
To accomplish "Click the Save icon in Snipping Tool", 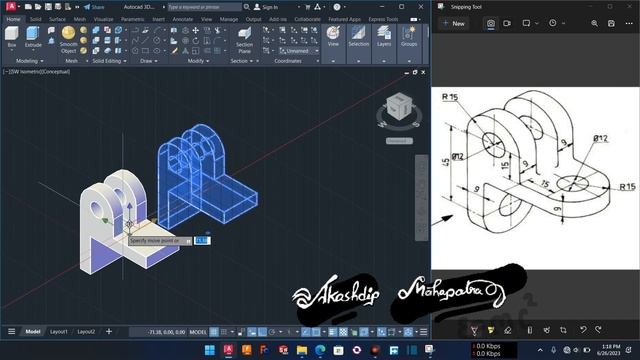I will click(611, 23).
